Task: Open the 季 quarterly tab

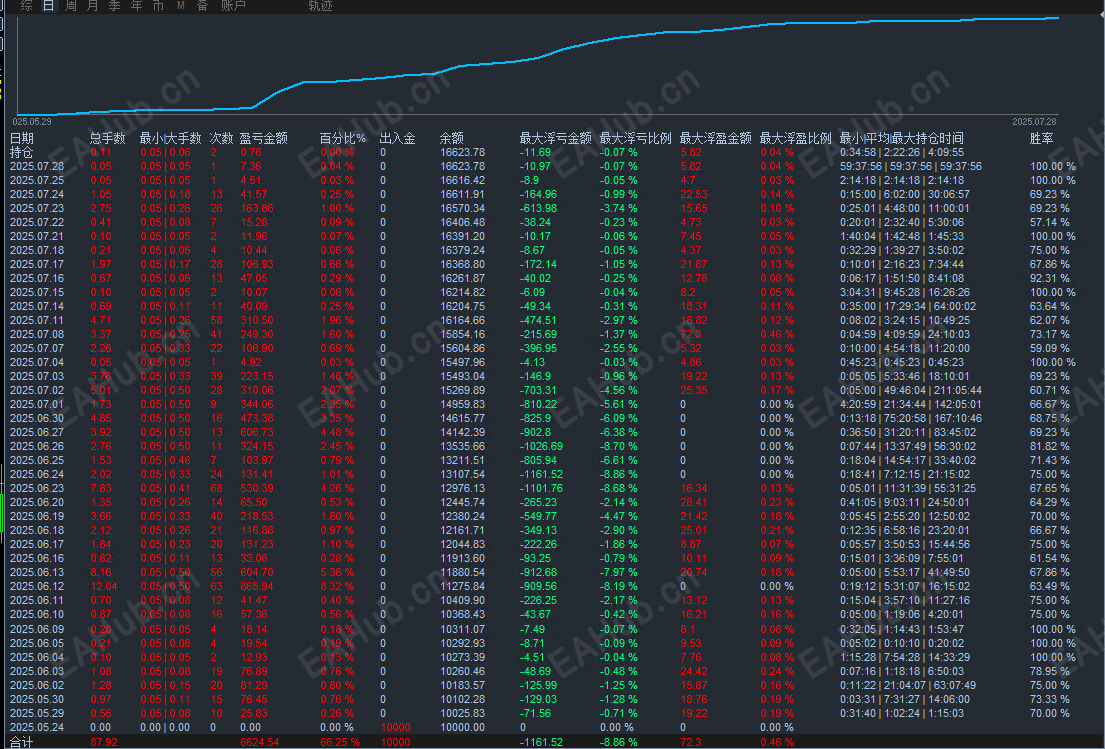Action: (114, 6)
